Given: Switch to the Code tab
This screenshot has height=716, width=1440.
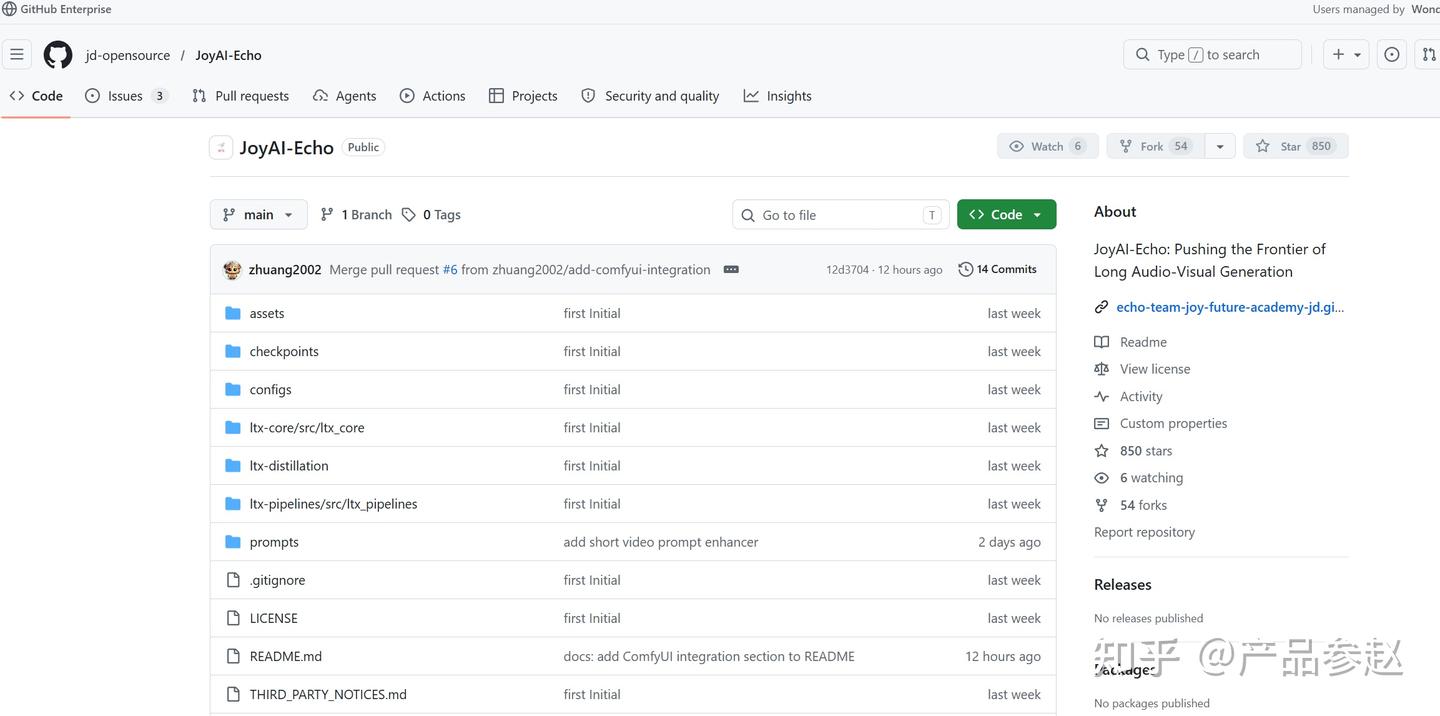Looking at the screenshot, I should click(36, 96).
